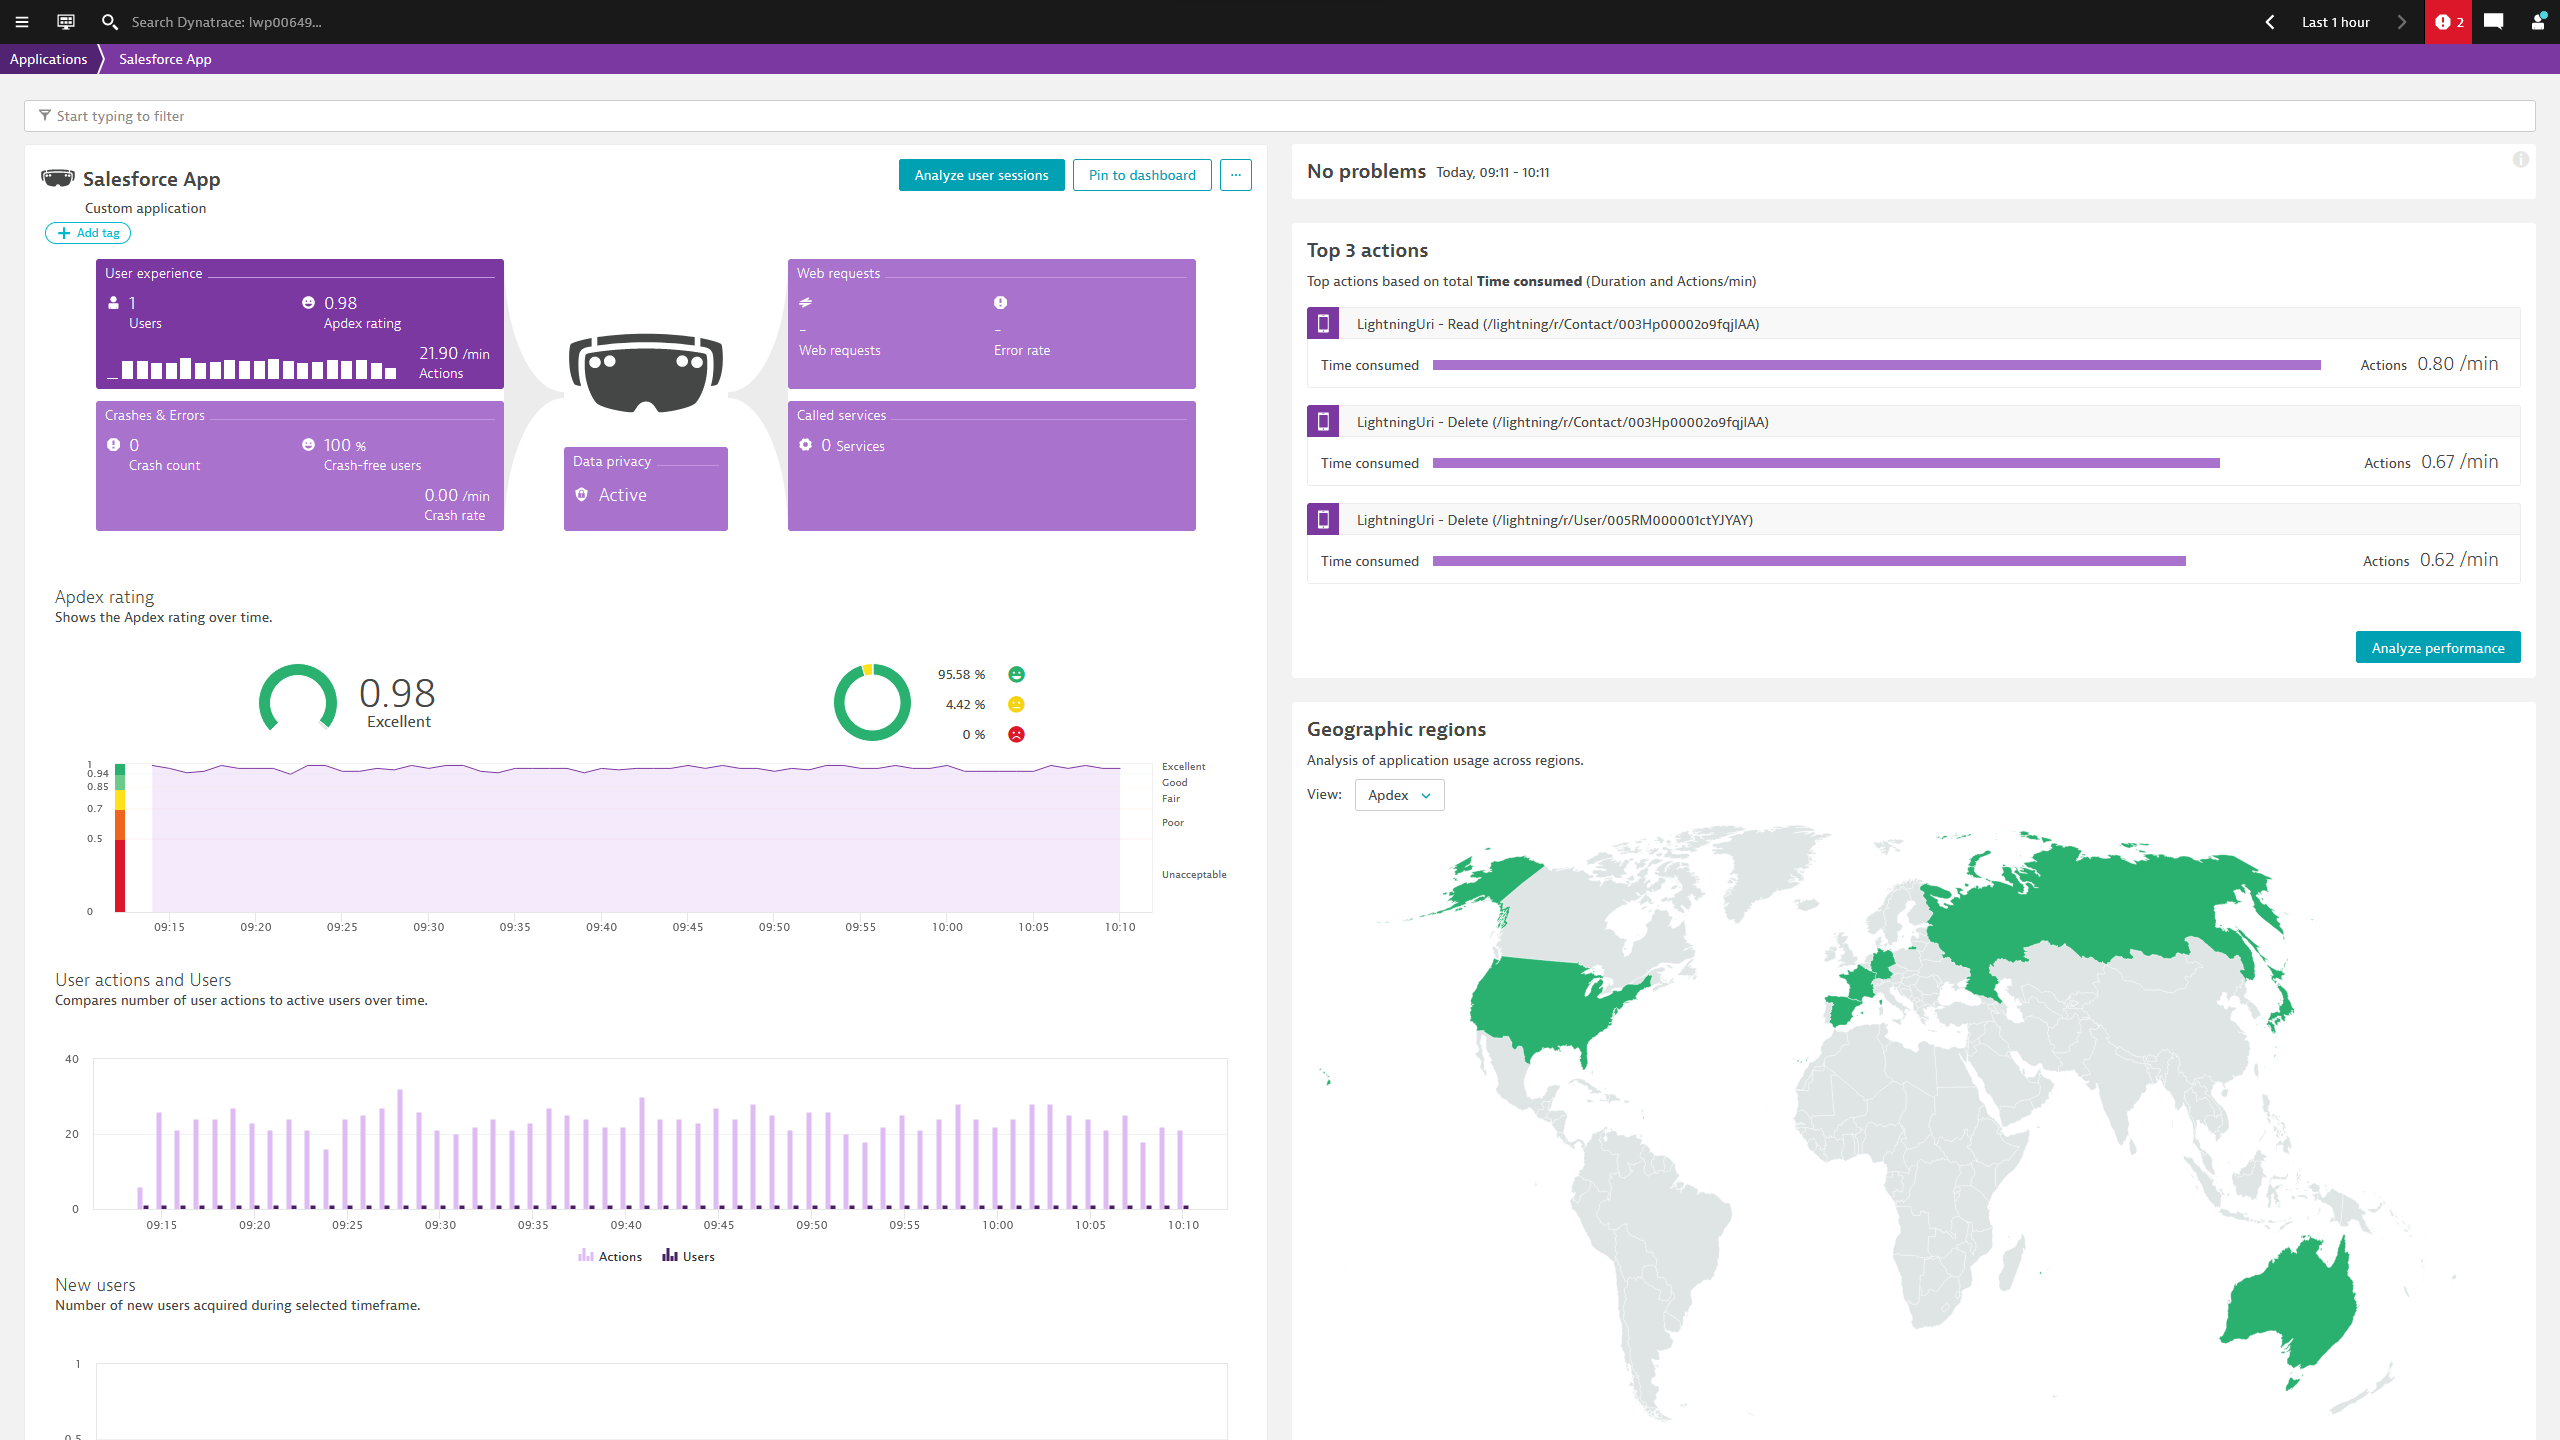The image size is (2560, 1440).
Task: Click the No problems heading
Action: point(1366,171)
